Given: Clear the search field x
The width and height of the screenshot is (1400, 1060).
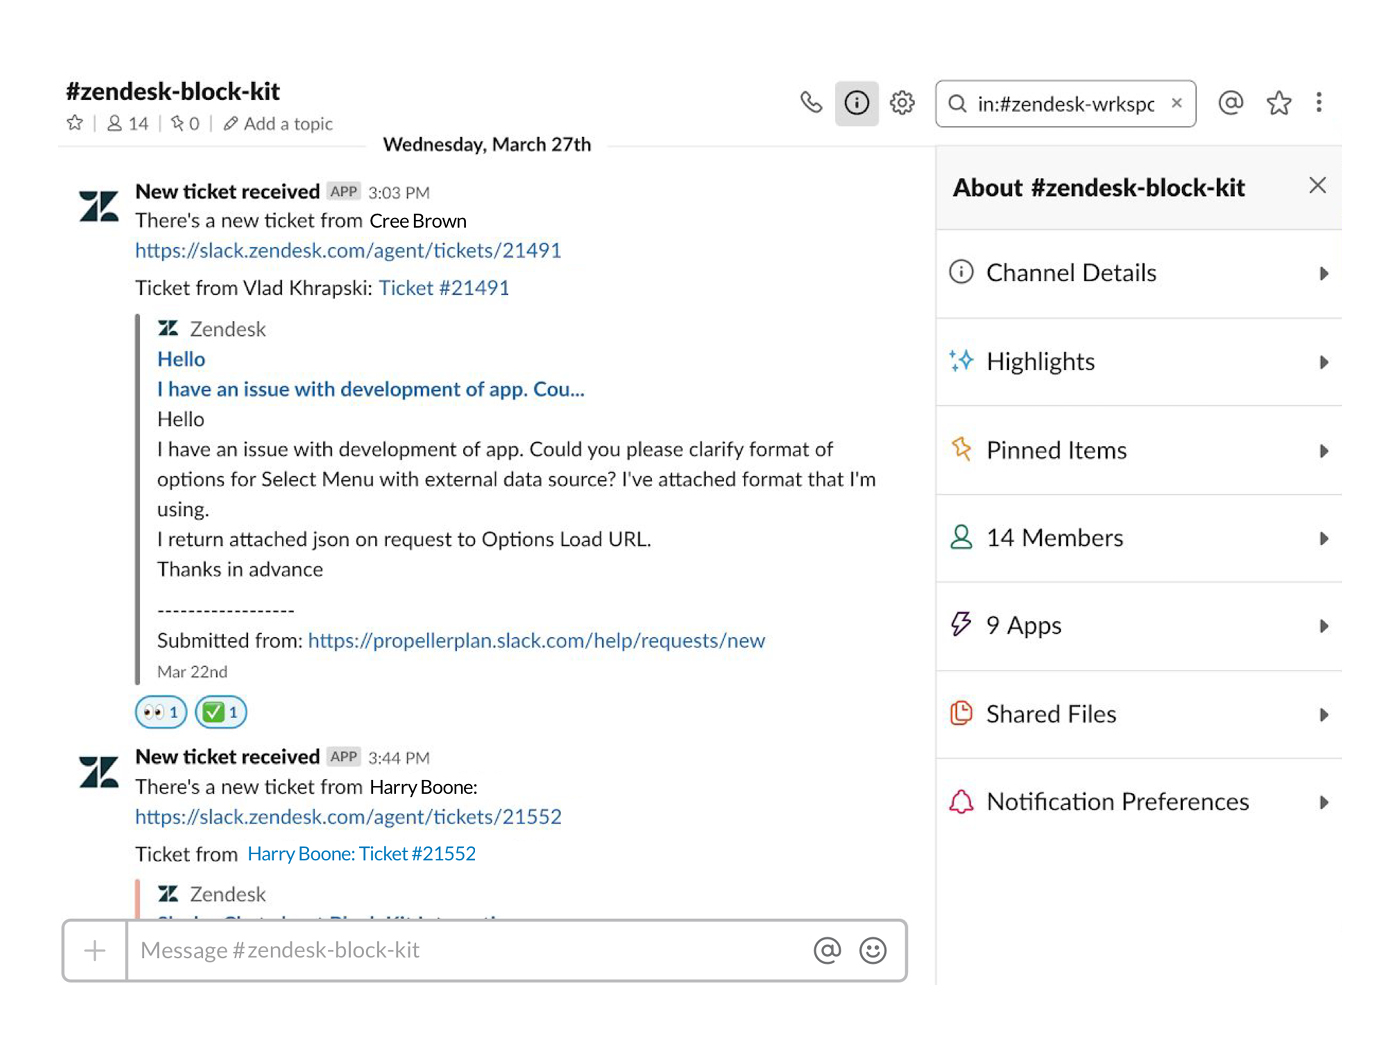Looking at the screenshot, I should [x=1177, y=103].
